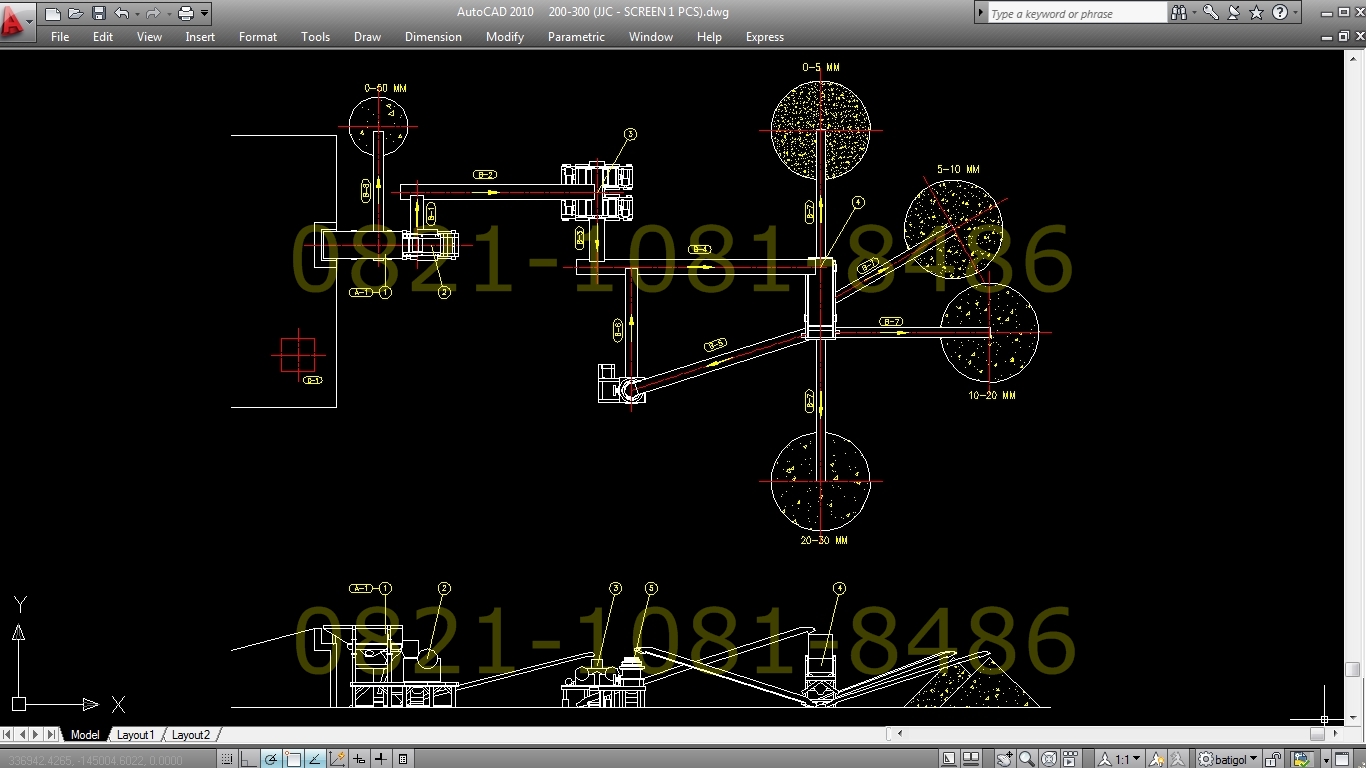Expand Help options dropdown arrow
Screen dimensions: 1366x768
click(x=1296, y=13)
